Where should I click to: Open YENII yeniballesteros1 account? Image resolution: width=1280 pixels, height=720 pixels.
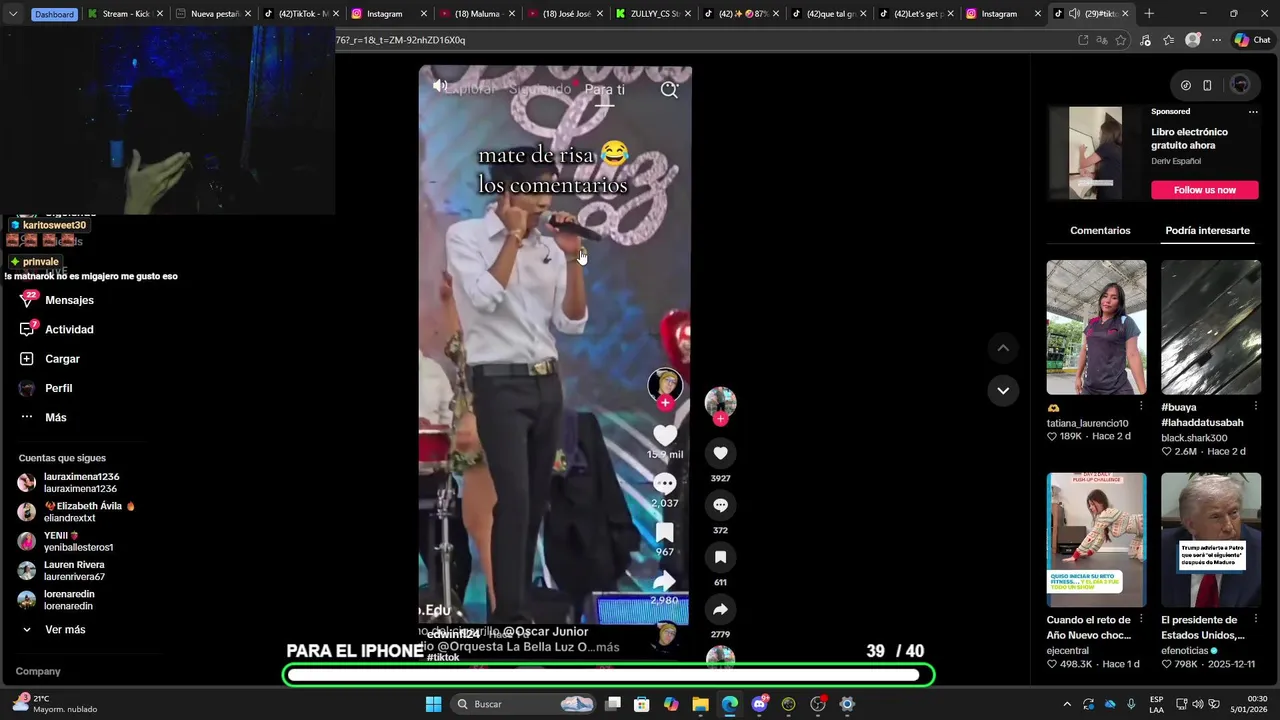tap(65, 541)
